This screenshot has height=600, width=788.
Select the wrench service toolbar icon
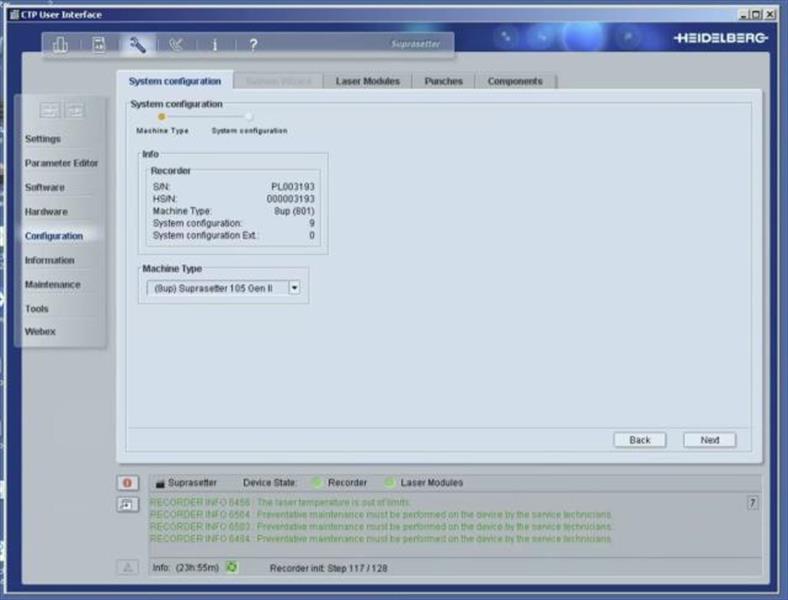137,45
